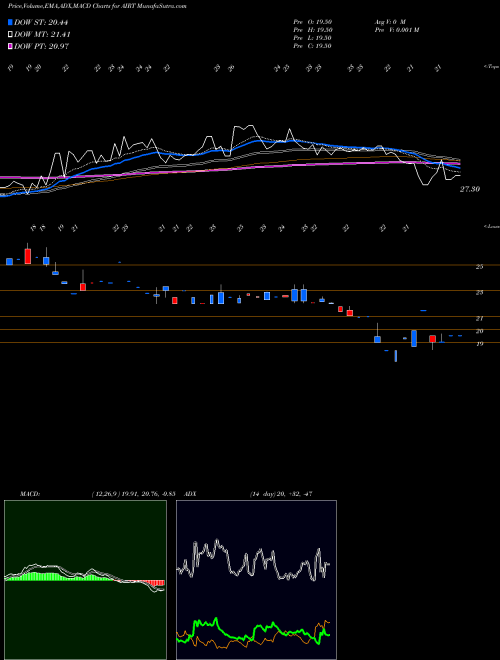The width and height of the screenshot is (500, 660).
Task: Click the 19 price axis label
Action: (x=479, y=344)
